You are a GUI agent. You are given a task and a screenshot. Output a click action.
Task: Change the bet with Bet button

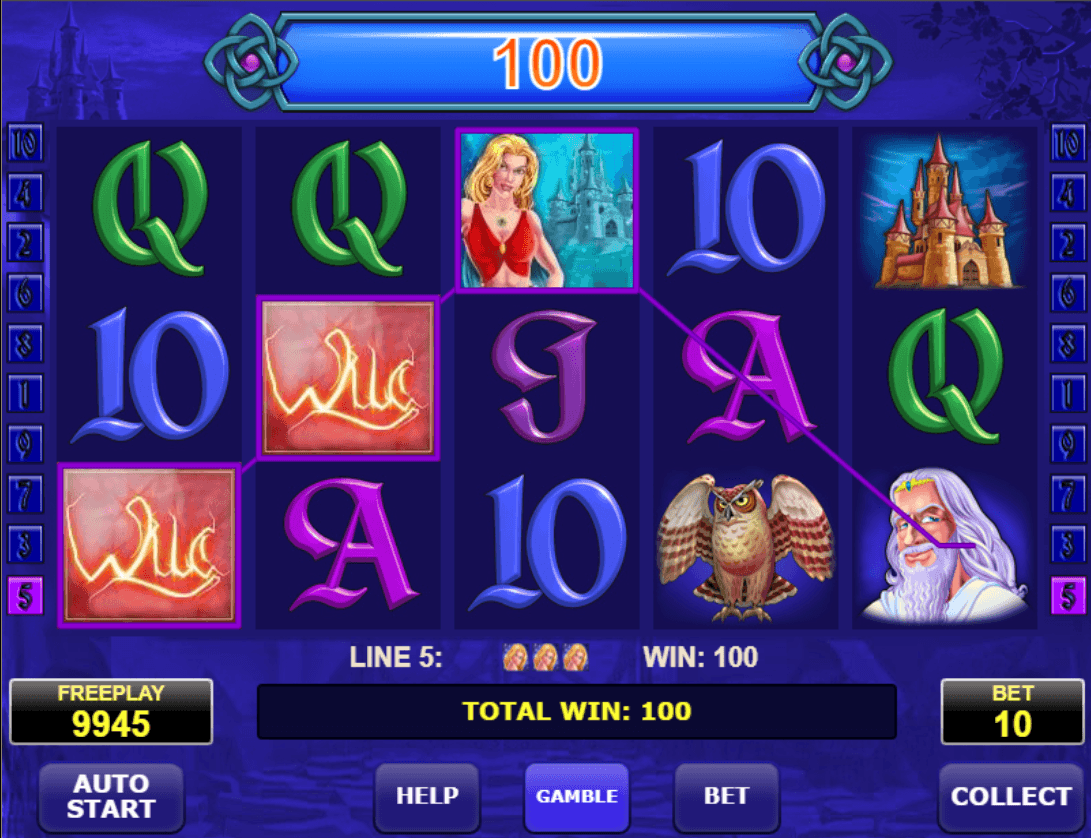[726, 796]
